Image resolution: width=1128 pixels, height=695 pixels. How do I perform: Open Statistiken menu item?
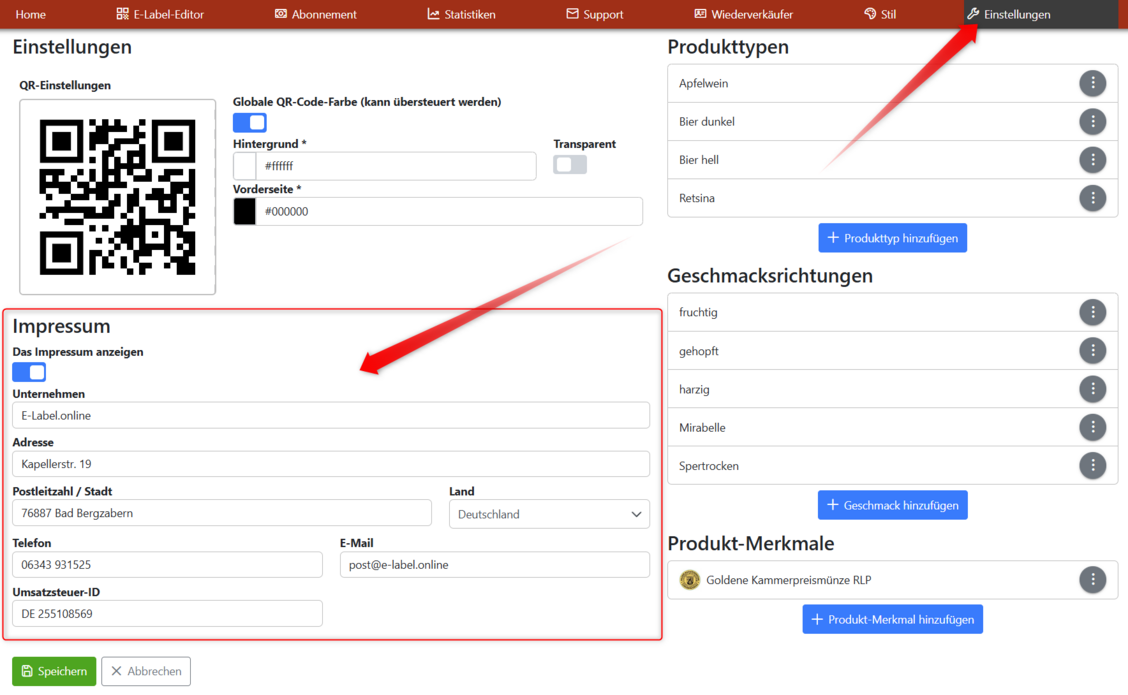461,14
